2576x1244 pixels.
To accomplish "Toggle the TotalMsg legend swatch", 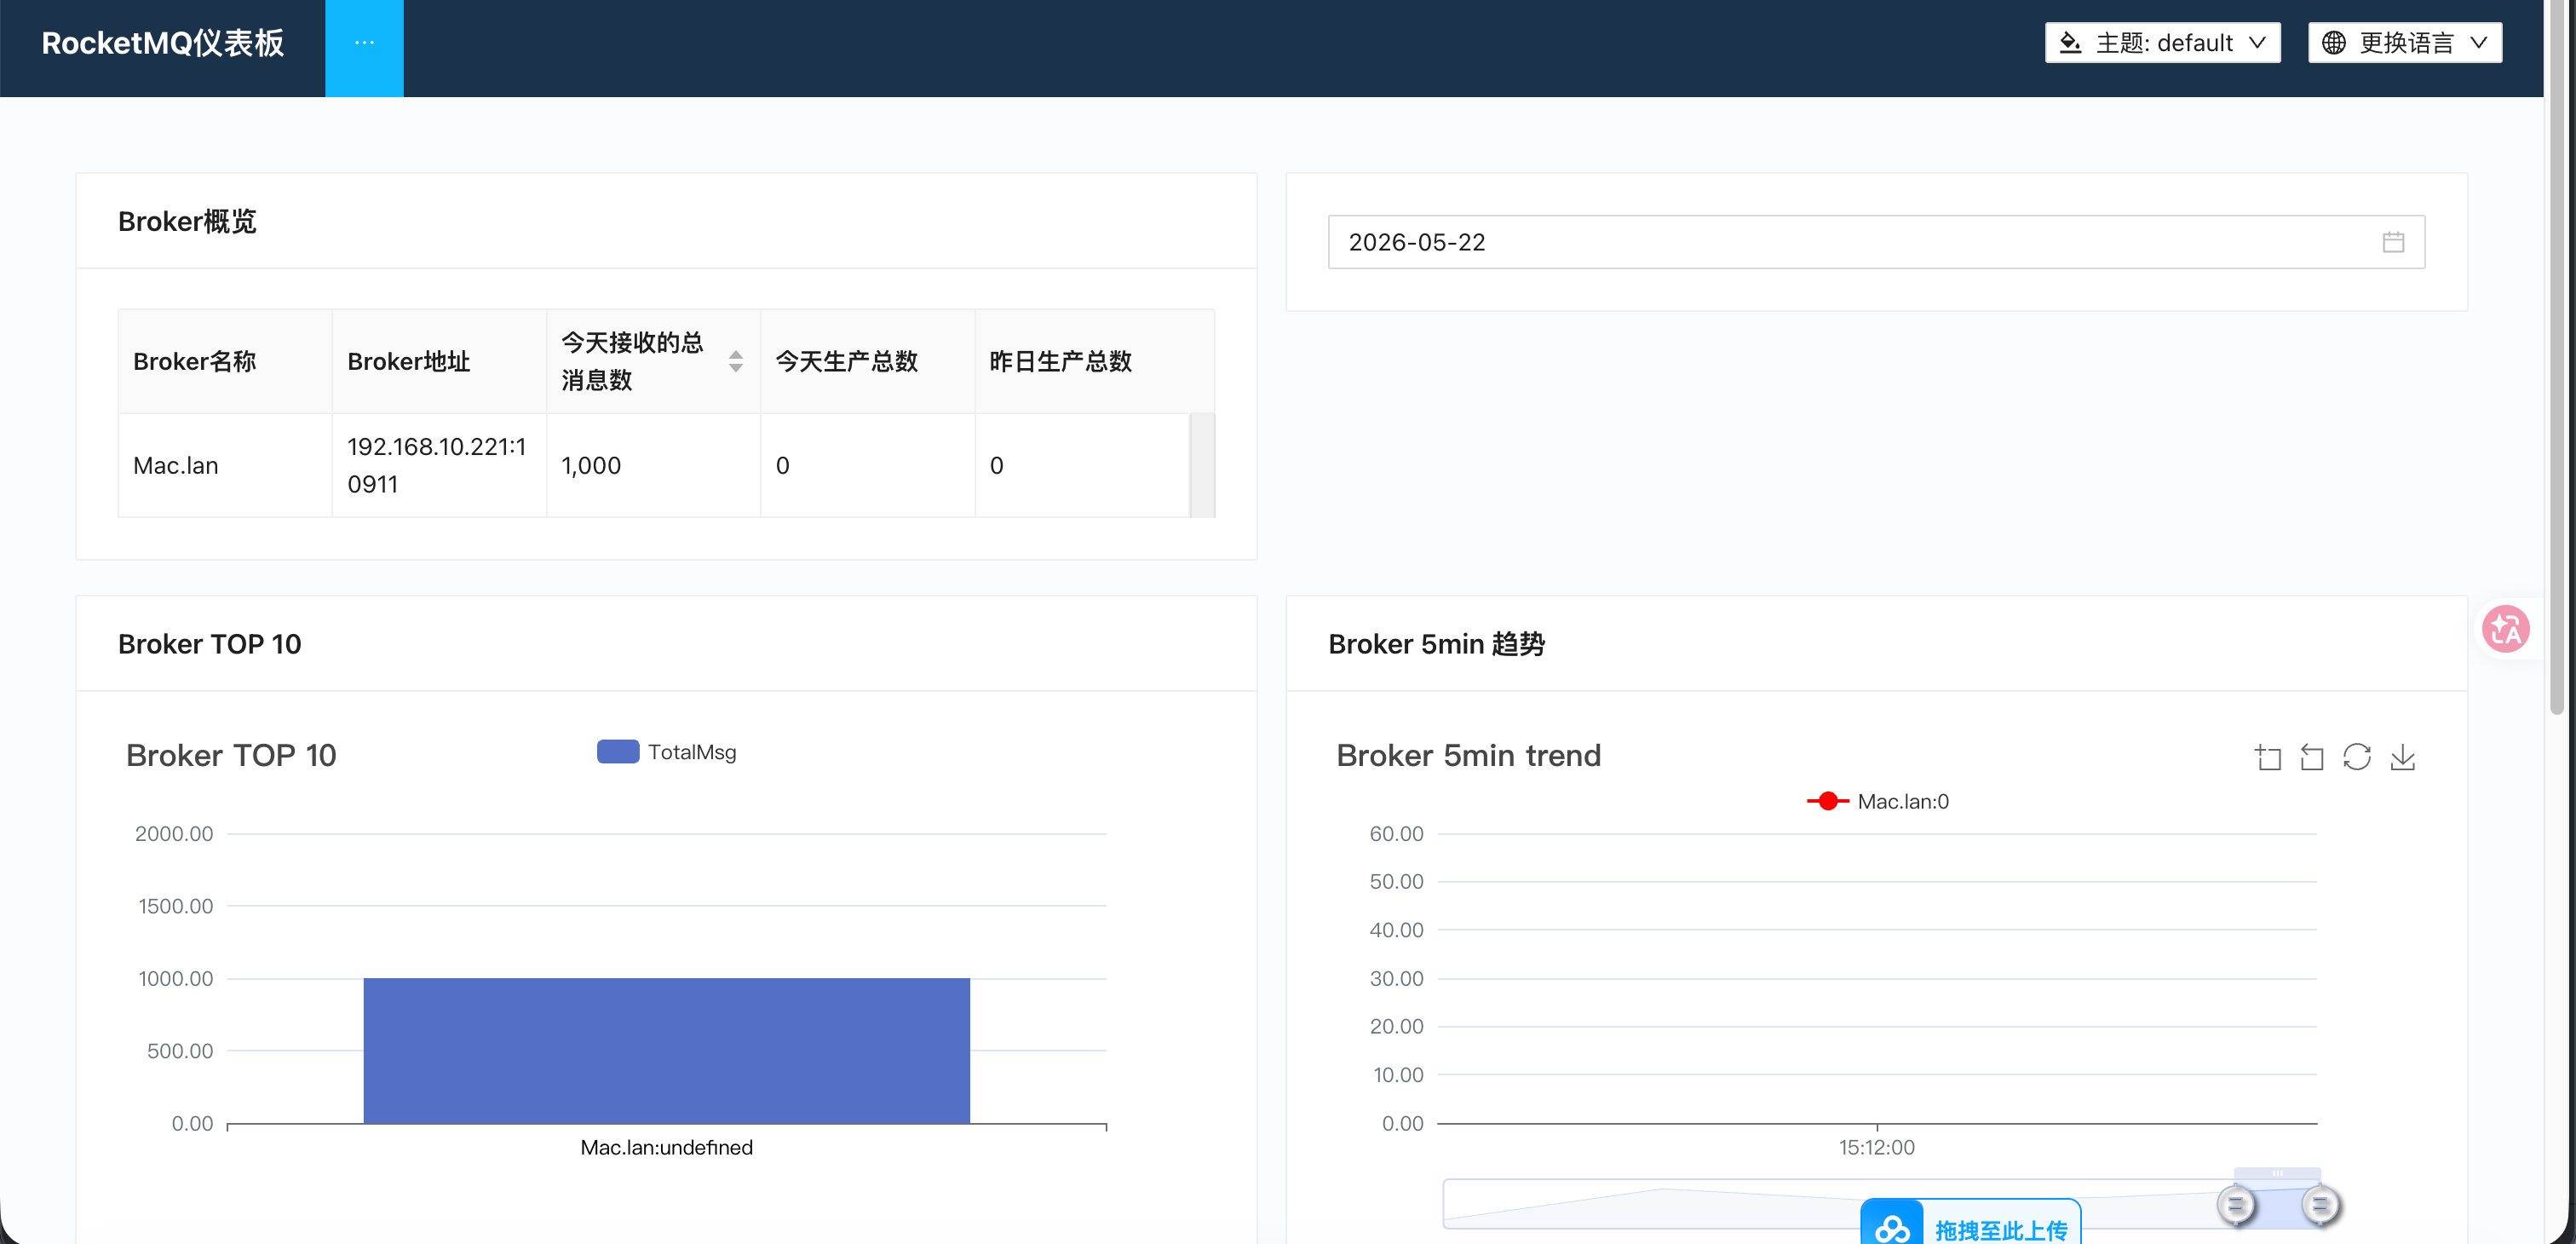I will tap(618, 752).
